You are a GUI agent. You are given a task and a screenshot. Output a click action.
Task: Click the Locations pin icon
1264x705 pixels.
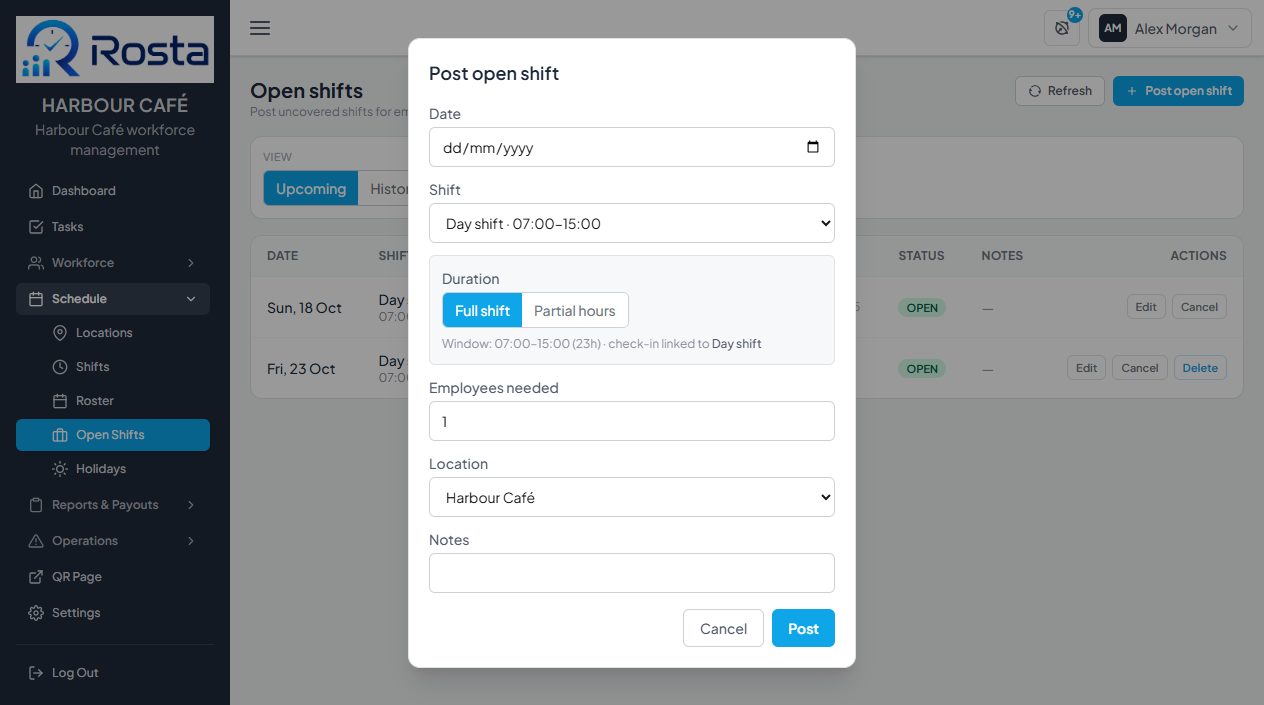60,333
